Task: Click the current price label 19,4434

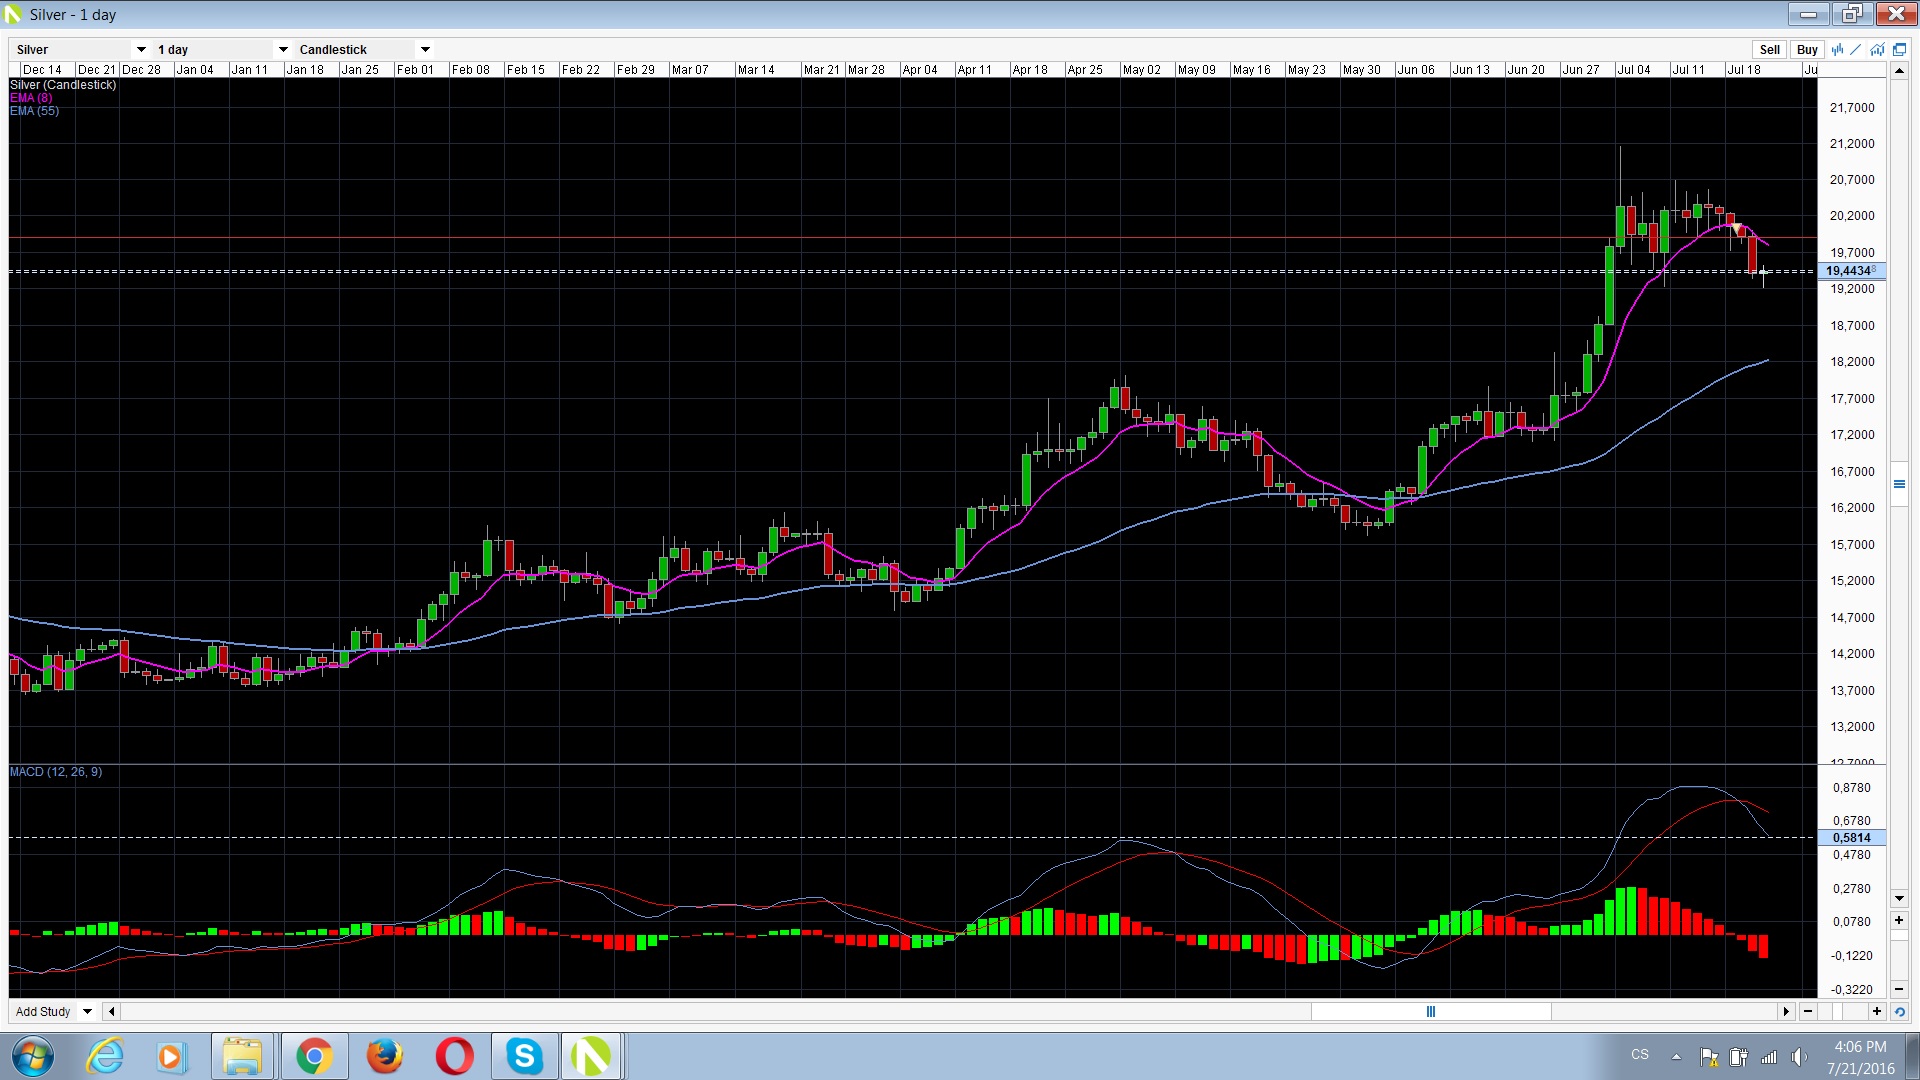Action: pos(1851,271)
